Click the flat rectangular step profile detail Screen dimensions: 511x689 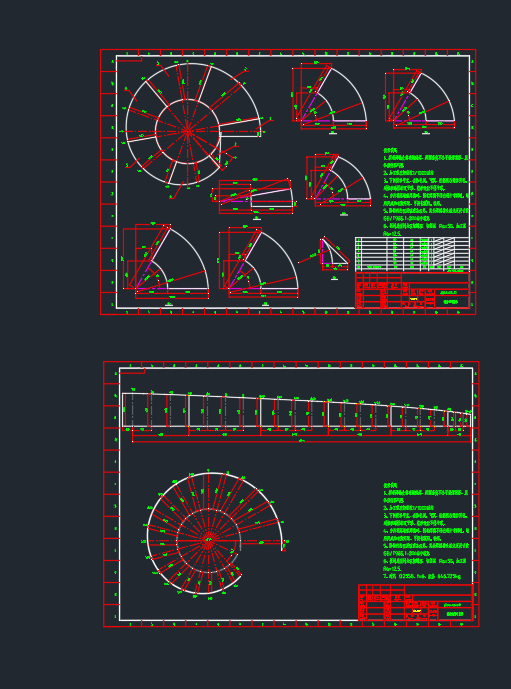click(255, 197)
